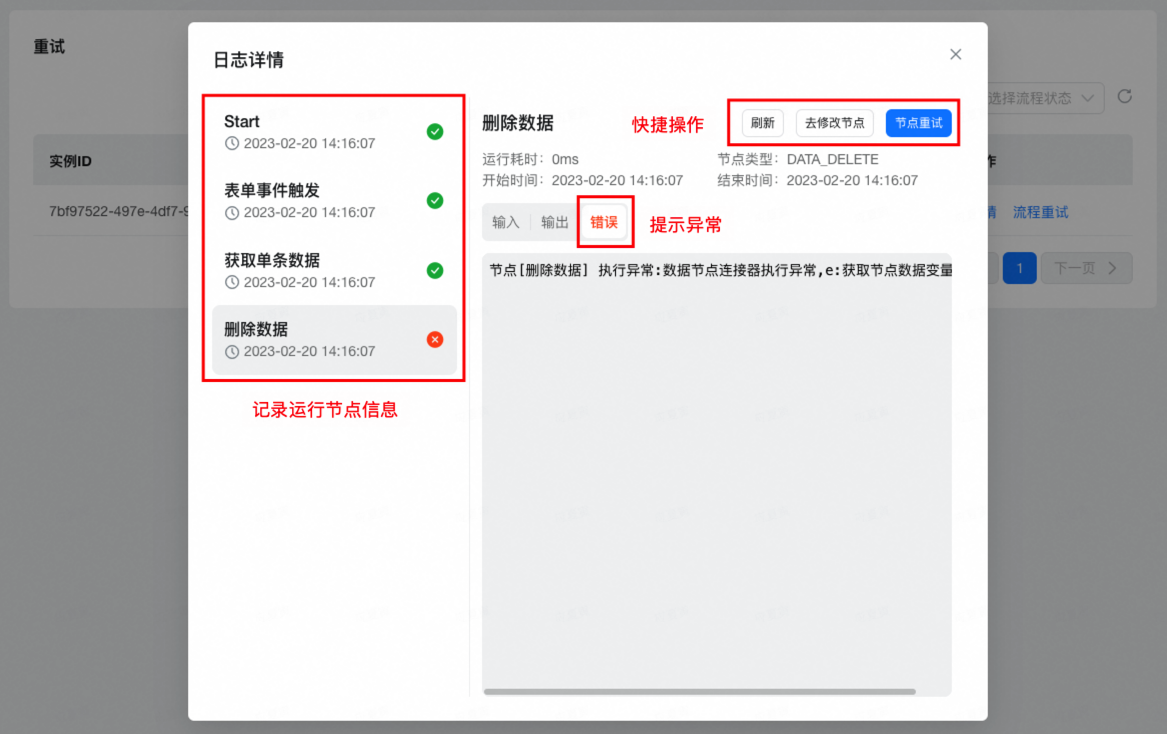Click the horizontal scrollbar under the error log
1167x734 pixels.
699,691
